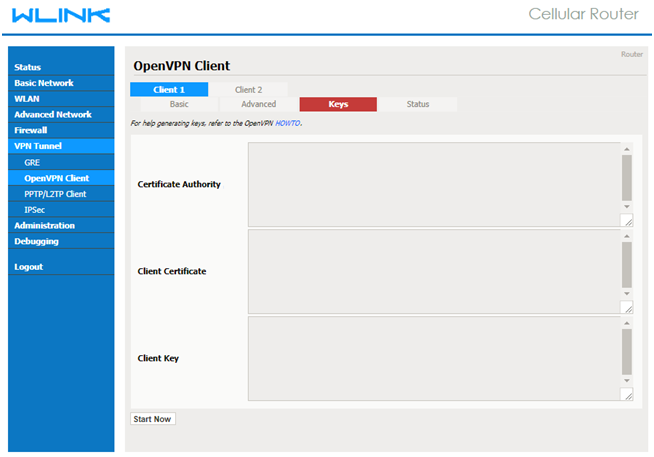Switch to the Client 2 tab
Screen dimensions: 654x457
(248, 89)
